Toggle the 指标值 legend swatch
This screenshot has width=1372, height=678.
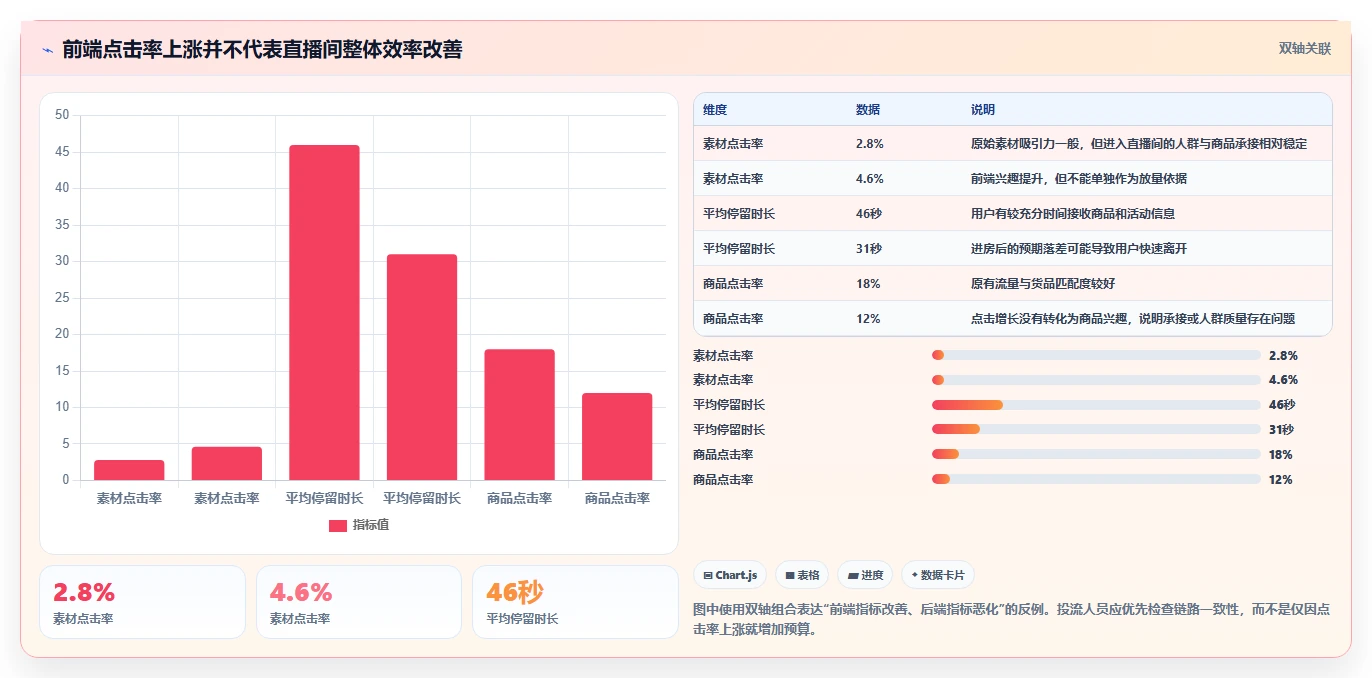[338, 525]
